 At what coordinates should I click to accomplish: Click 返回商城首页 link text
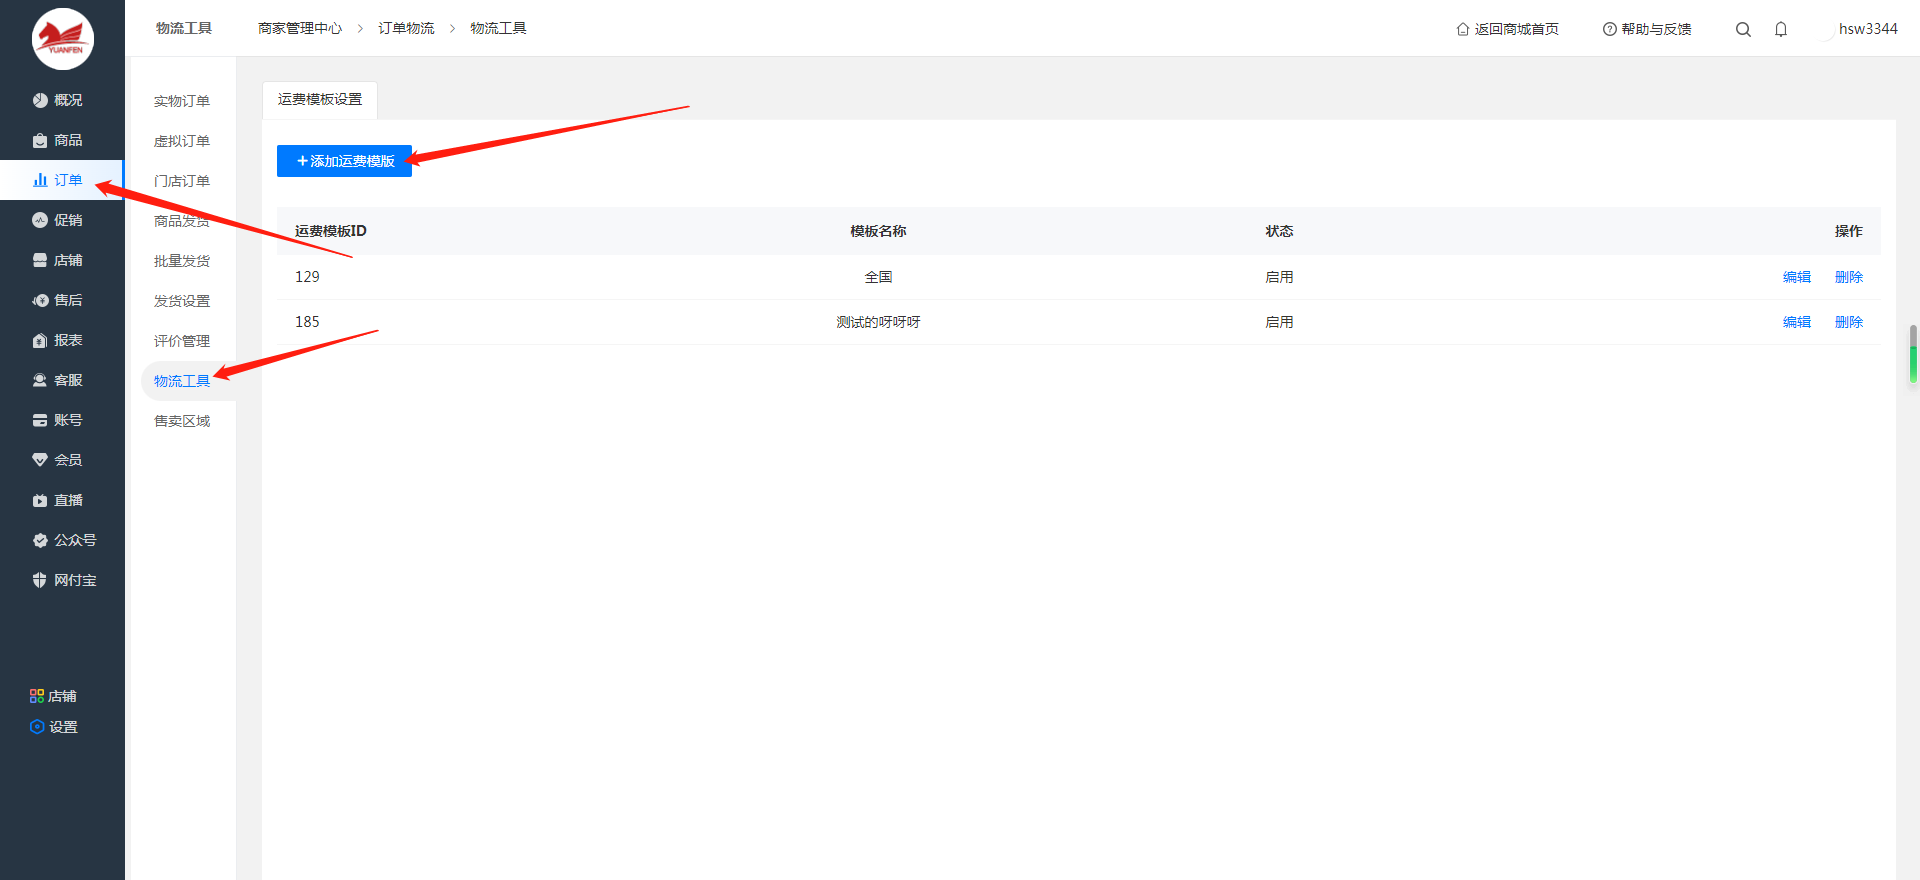coord(1516,29)
